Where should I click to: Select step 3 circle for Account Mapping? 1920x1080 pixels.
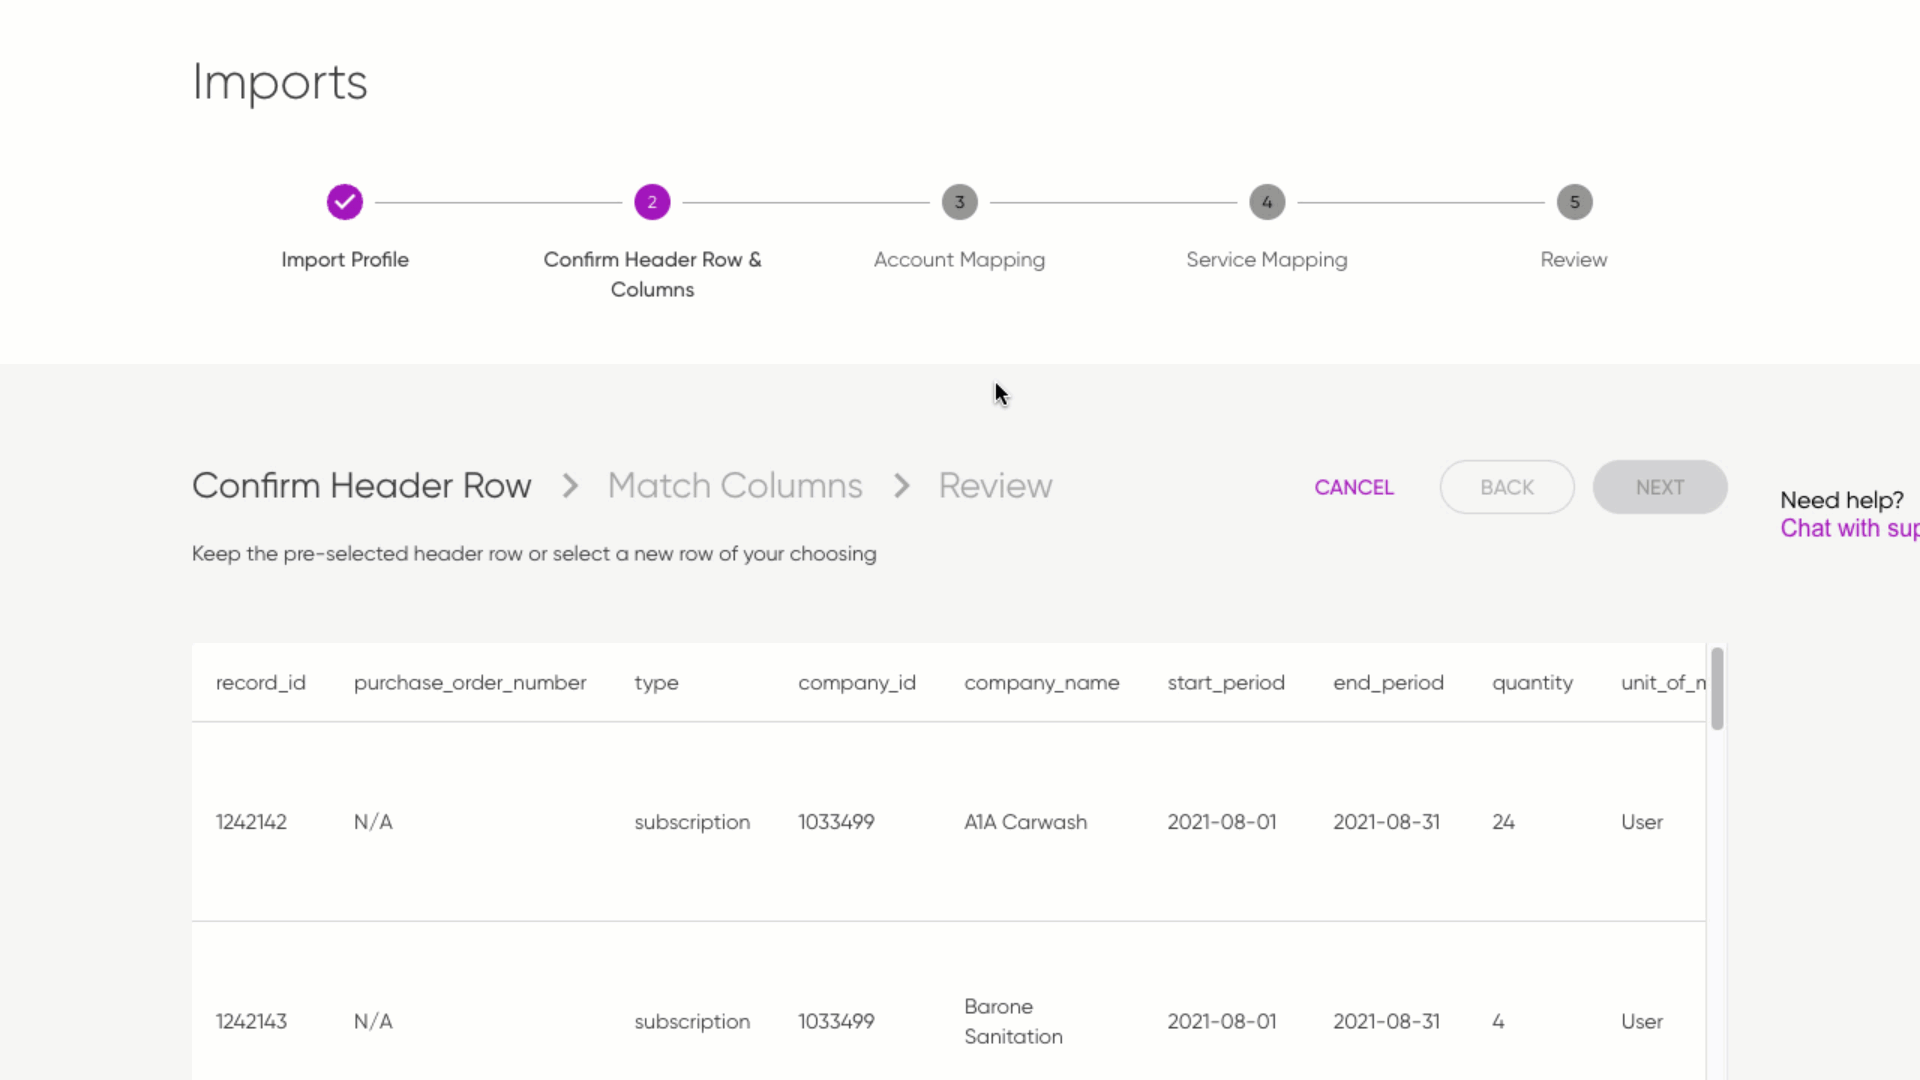point(959,202)
